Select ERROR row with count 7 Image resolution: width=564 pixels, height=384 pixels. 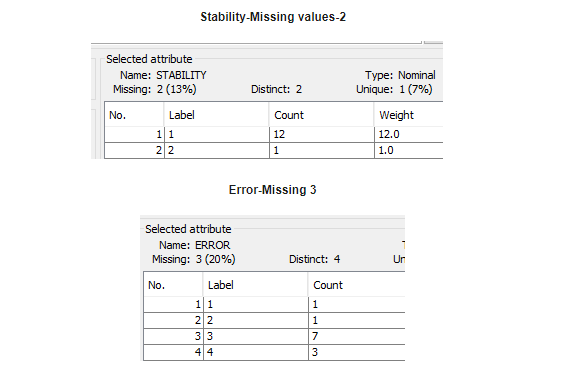click(x=274, y=336)
